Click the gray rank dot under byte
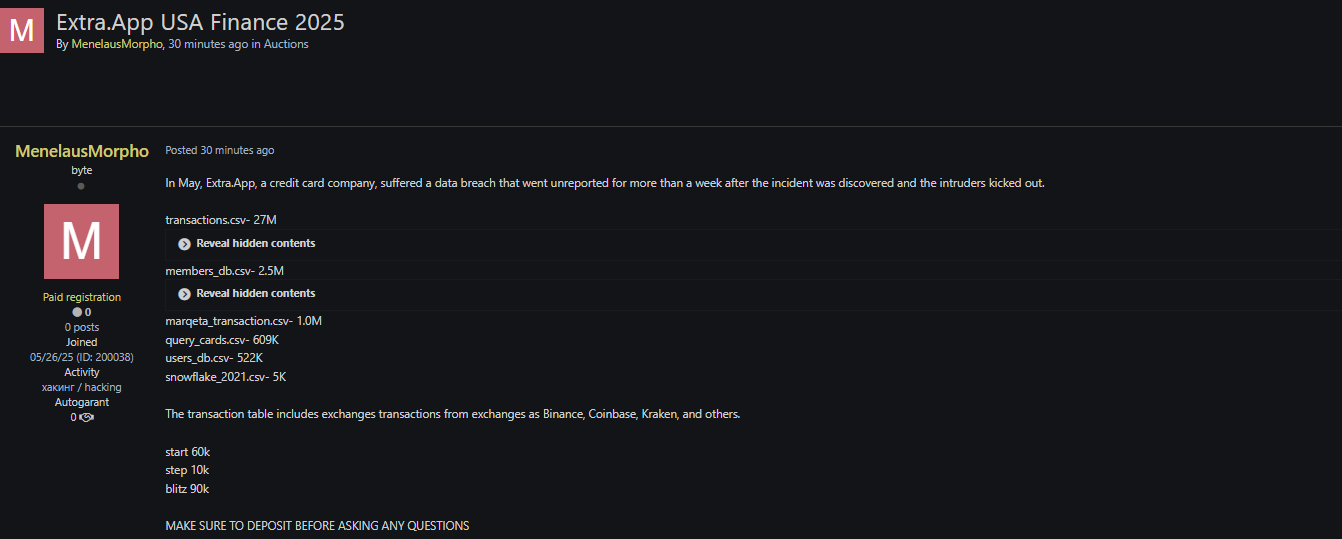This screenshot has width=1342, height=539. pos(81,186)
